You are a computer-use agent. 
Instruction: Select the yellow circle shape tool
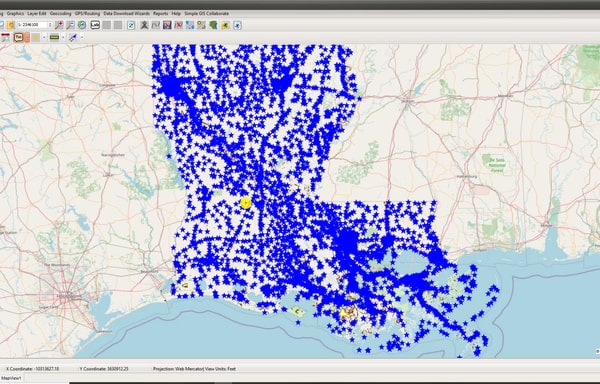click(36, 37)
